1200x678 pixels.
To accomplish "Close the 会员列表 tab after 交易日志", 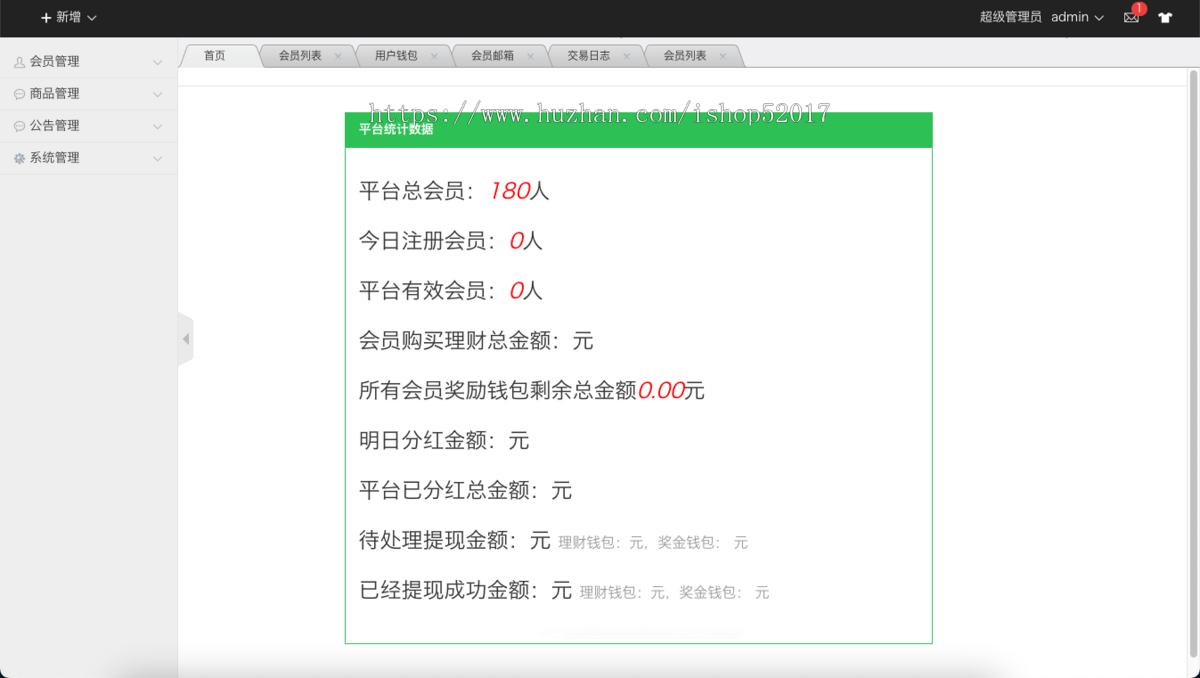I will click(x=723, y=56).
